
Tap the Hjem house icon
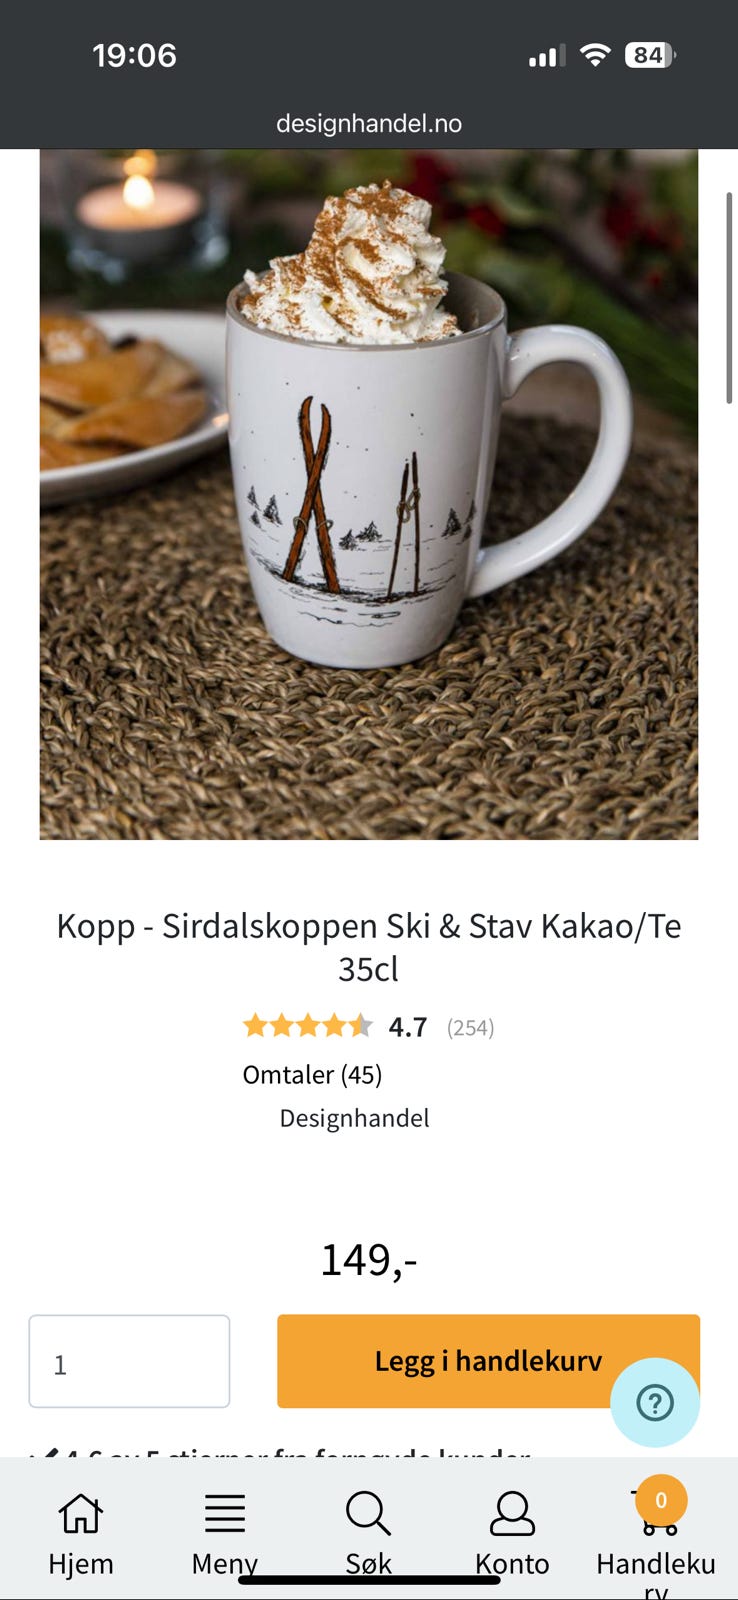click(81, 1513)
